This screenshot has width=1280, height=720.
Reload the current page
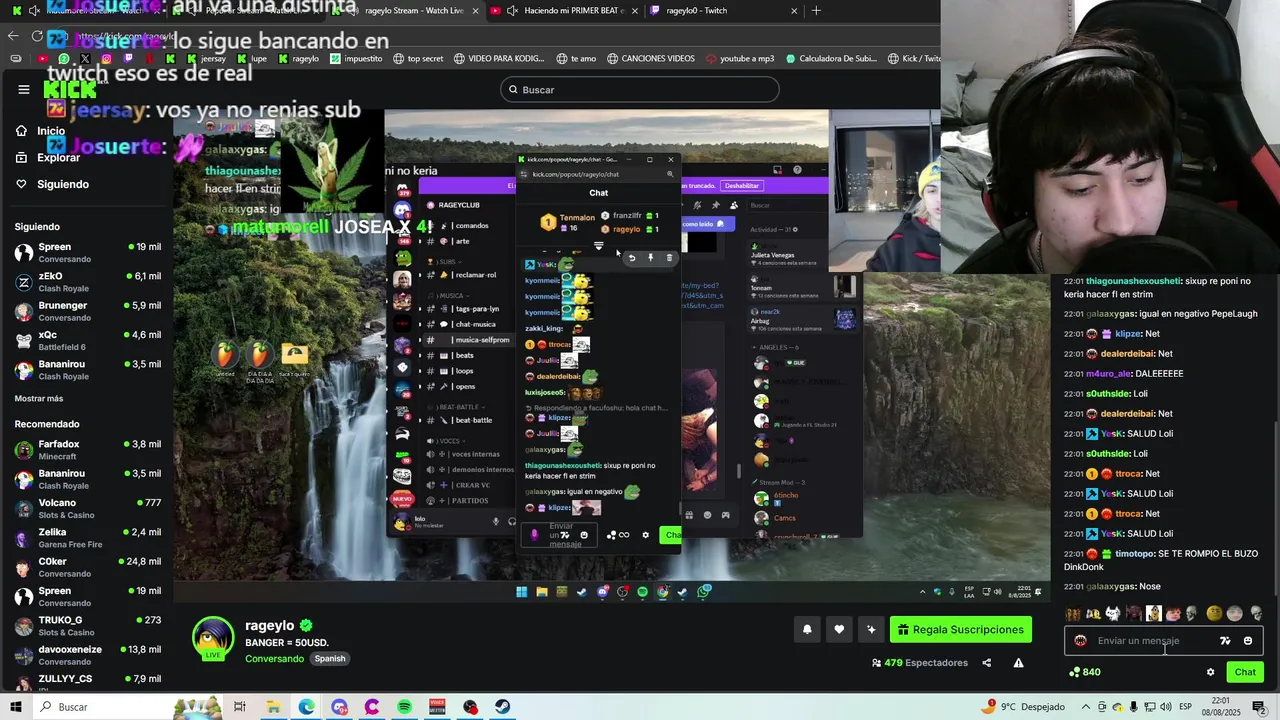(38, 36)
